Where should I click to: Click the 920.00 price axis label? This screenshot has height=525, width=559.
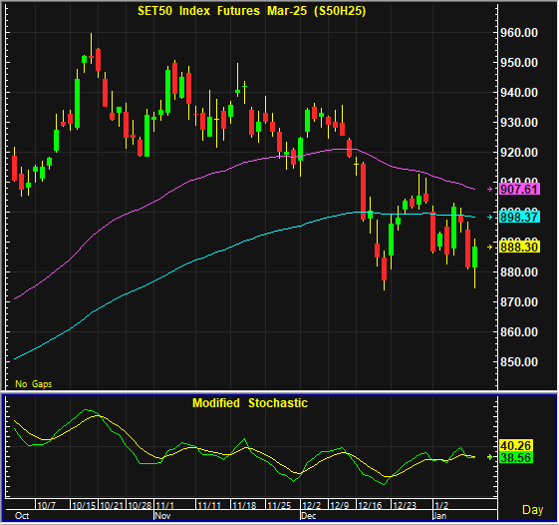[519, 153]
